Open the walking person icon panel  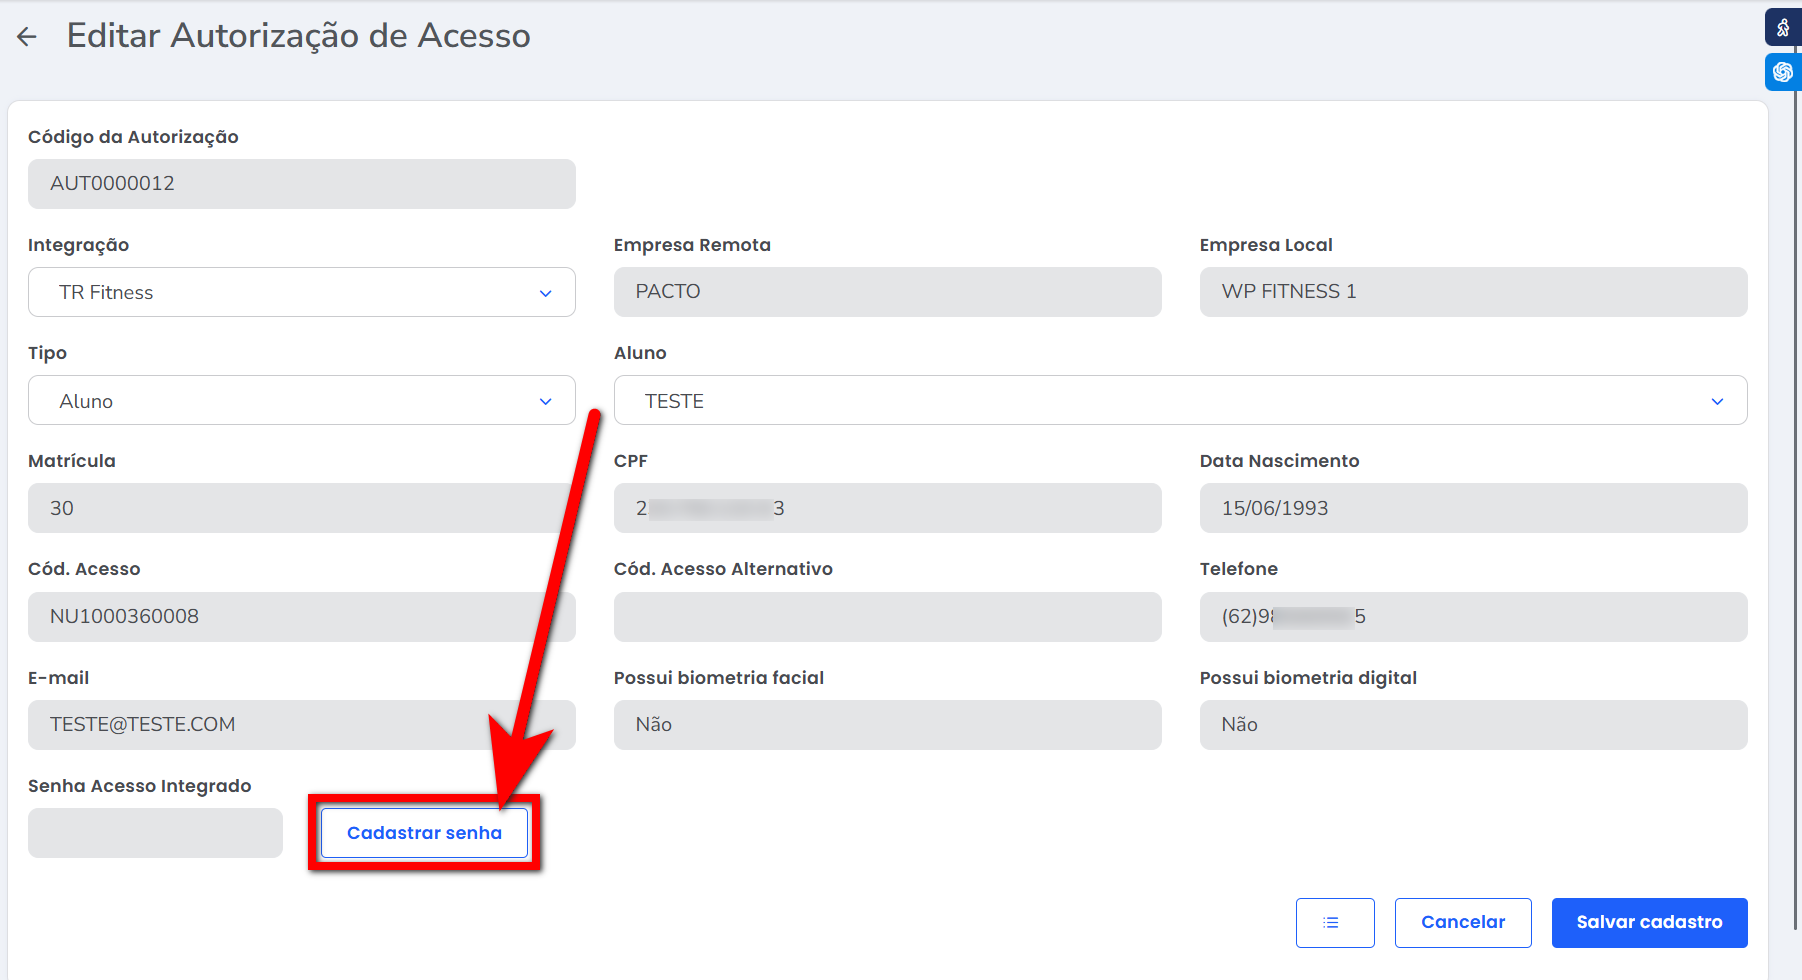[x=1782, y=27]
